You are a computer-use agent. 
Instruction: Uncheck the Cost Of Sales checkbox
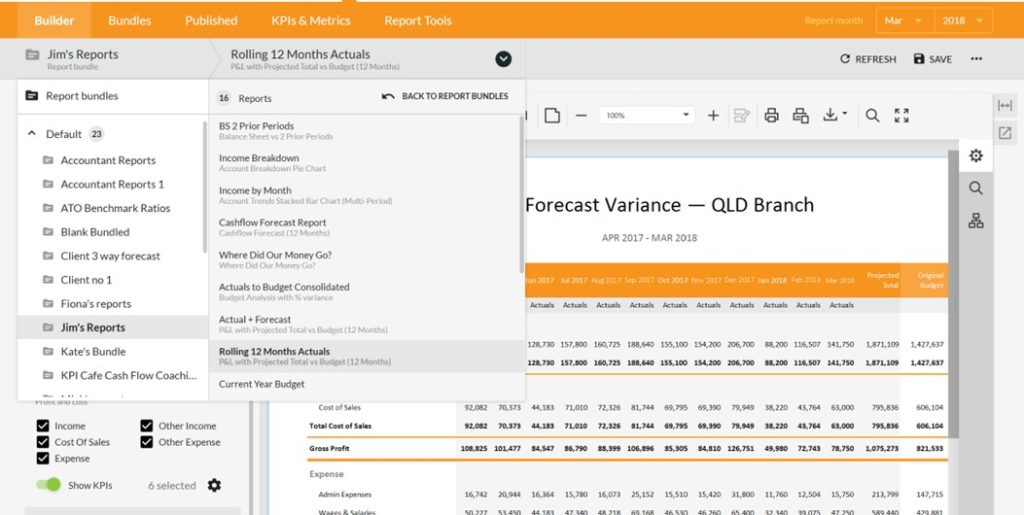point(43,442)
